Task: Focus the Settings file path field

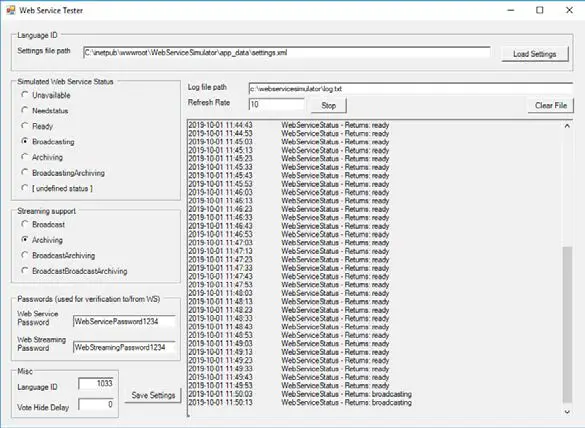Action: point(287,53)
